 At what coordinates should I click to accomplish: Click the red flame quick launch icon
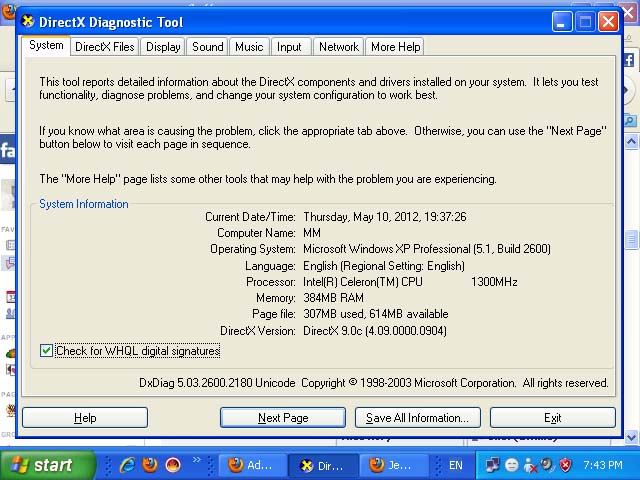(173, 465)
